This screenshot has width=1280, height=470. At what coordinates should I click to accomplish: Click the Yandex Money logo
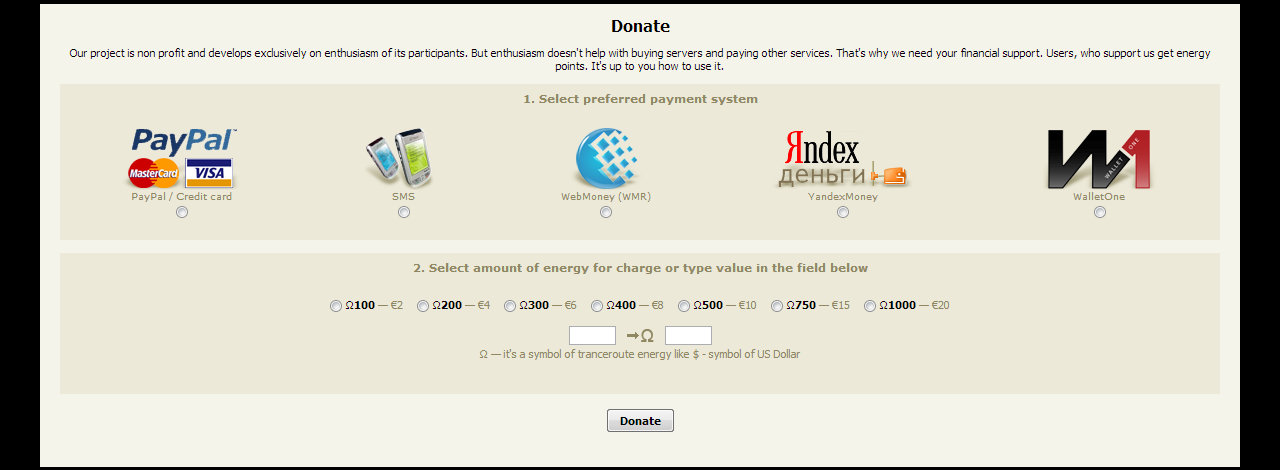(x=842, y=160)
